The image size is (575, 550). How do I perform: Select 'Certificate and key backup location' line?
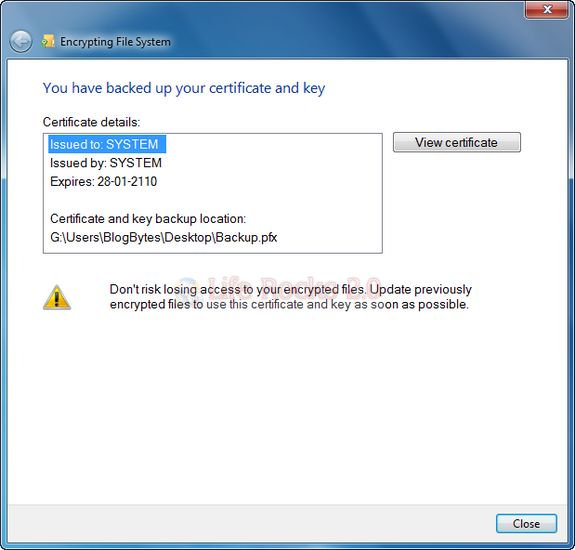point(148,219)
